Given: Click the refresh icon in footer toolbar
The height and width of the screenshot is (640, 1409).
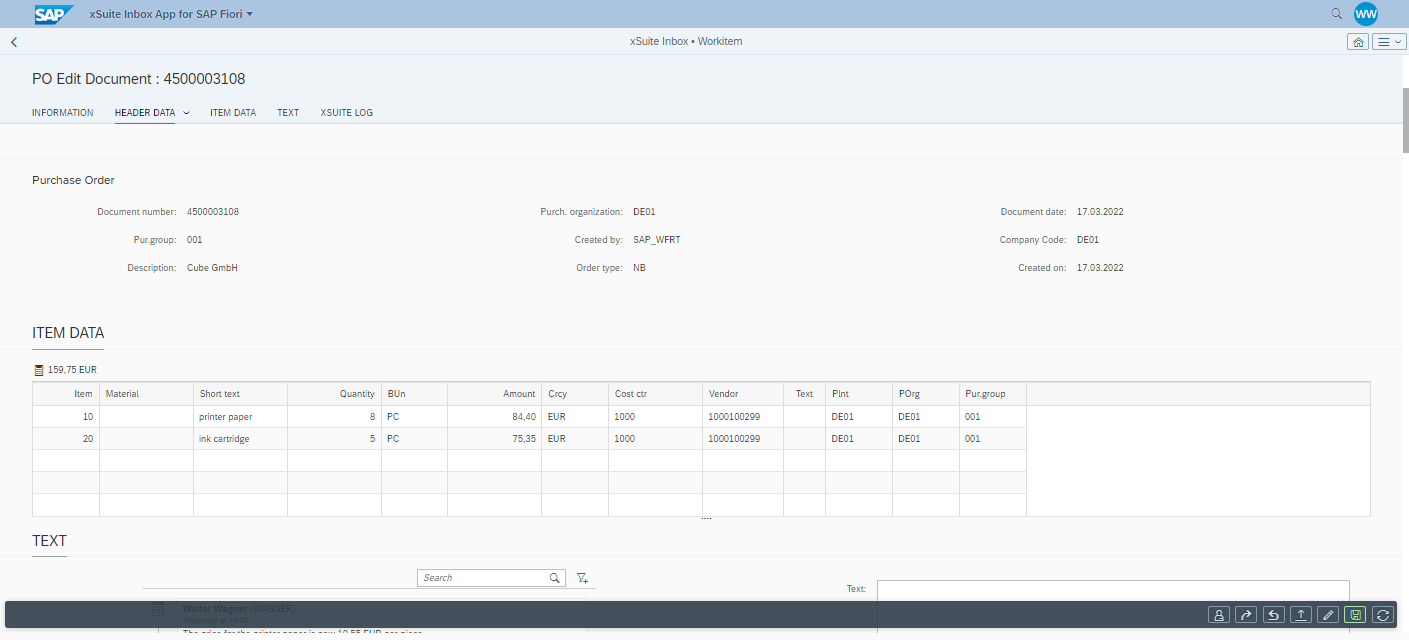Looking at the screenshot, I should click(x=1383, y=615).
